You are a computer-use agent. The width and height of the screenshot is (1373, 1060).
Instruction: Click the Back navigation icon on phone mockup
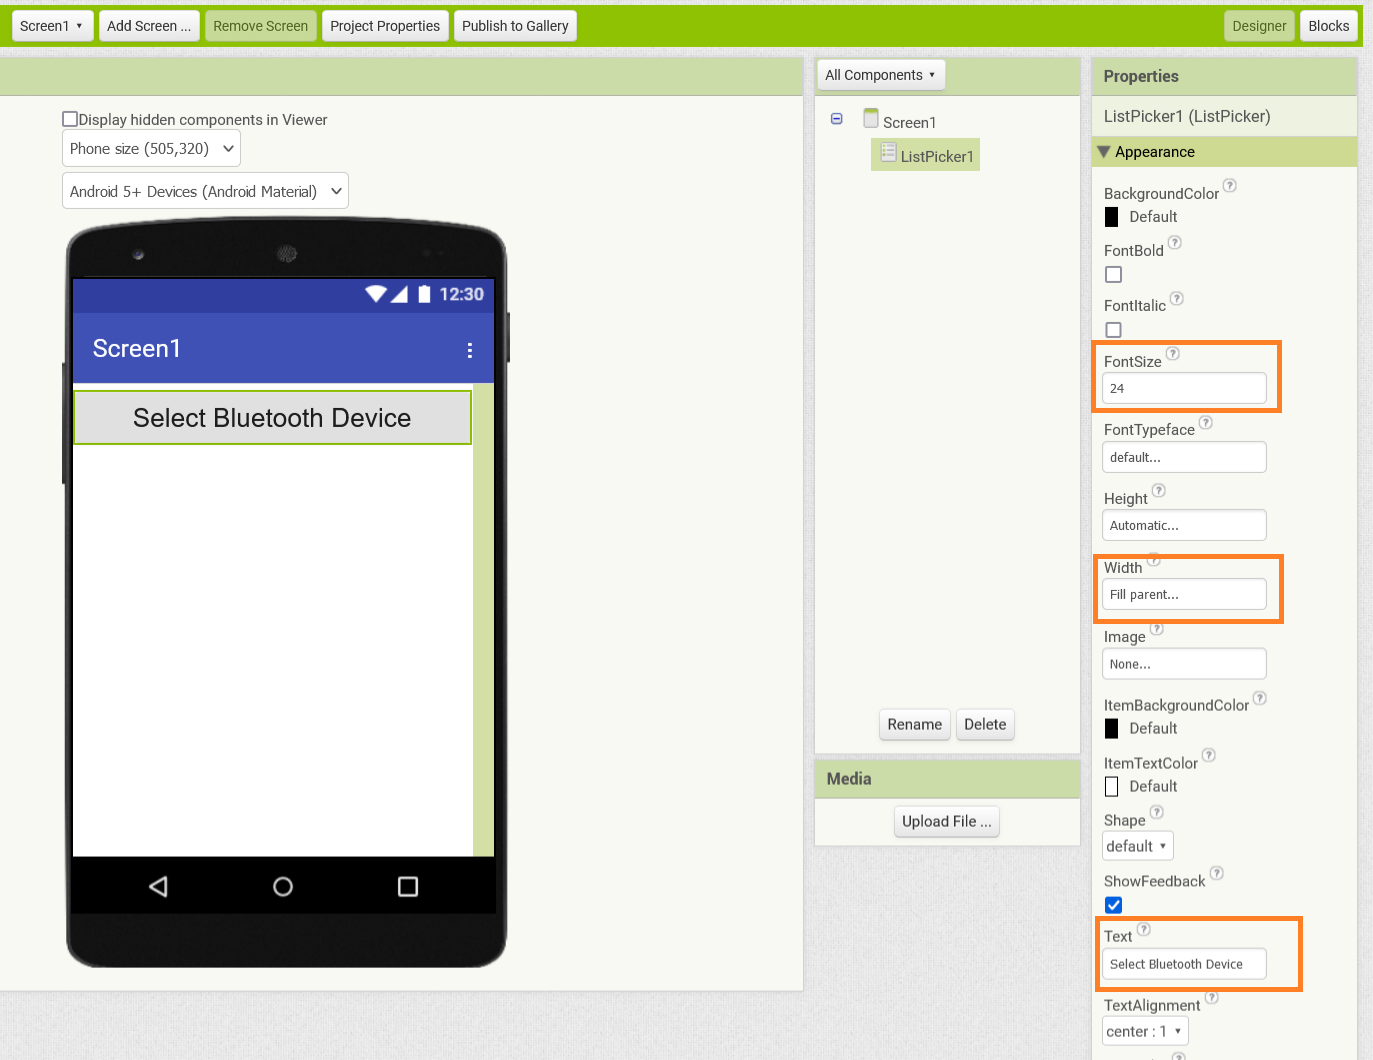click(158, 885)
